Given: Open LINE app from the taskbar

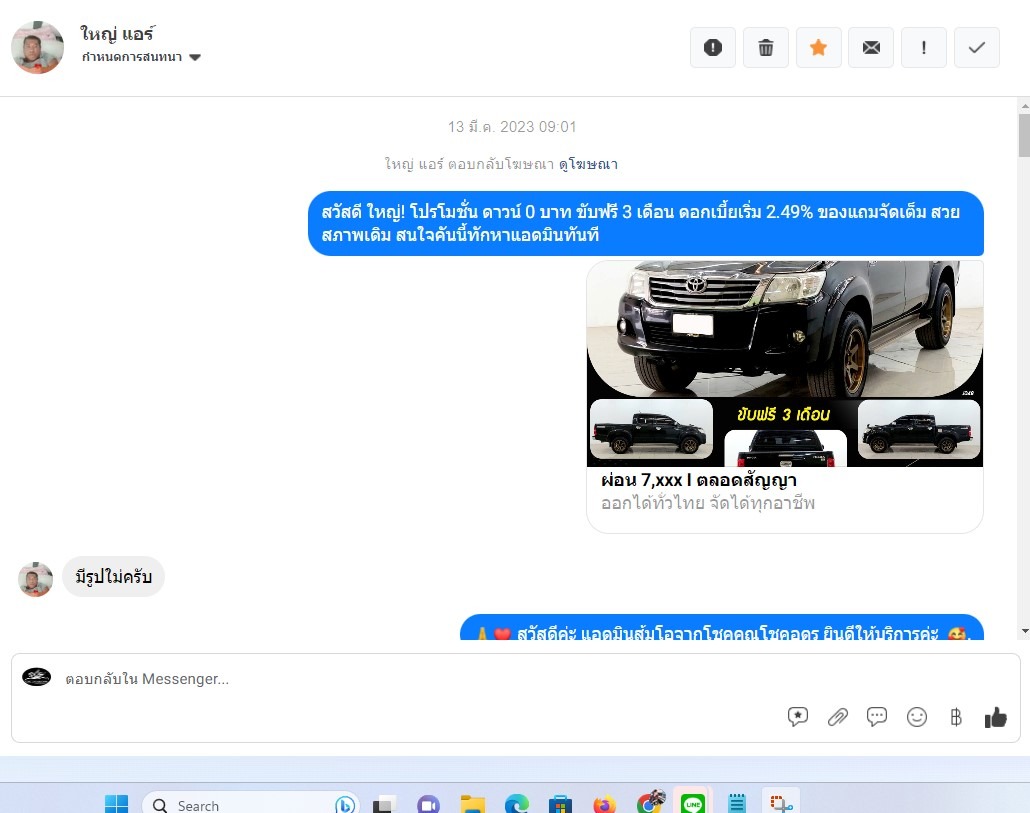Looking at the screenshot, I should pyautogui.click(x=692, y=804).
